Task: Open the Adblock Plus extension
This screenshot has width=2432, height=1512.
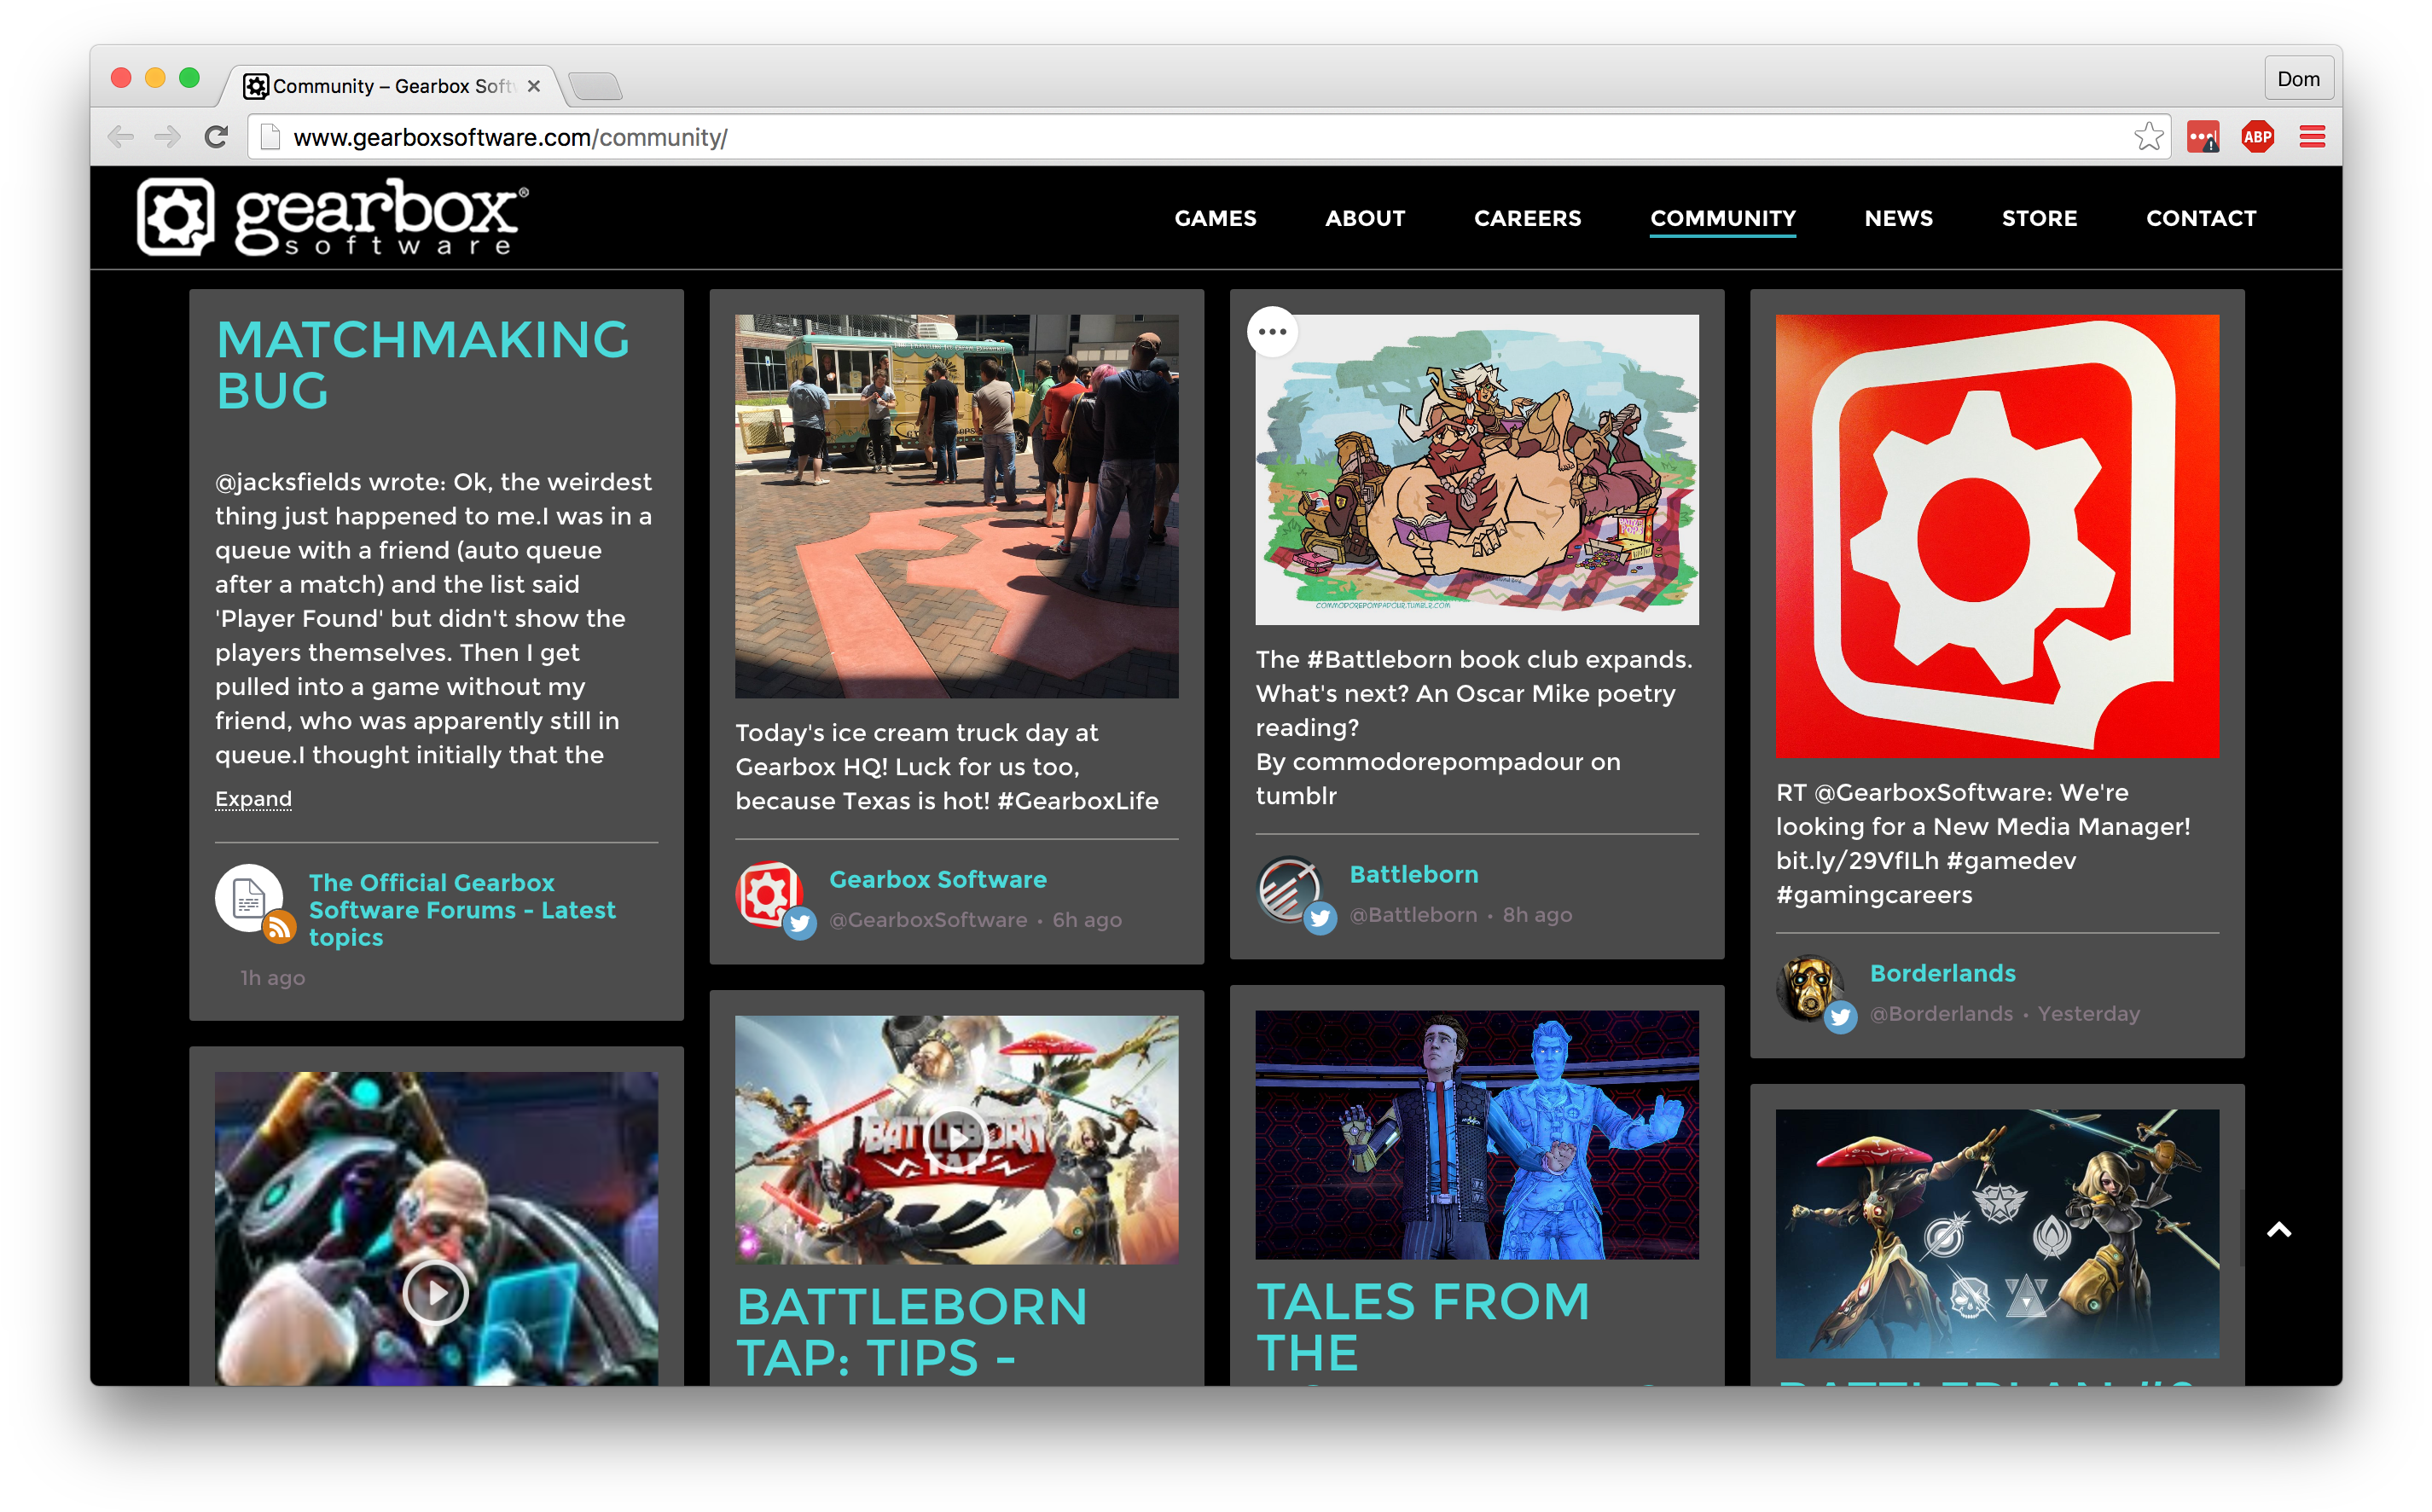Action: [x=2257, y=137]
